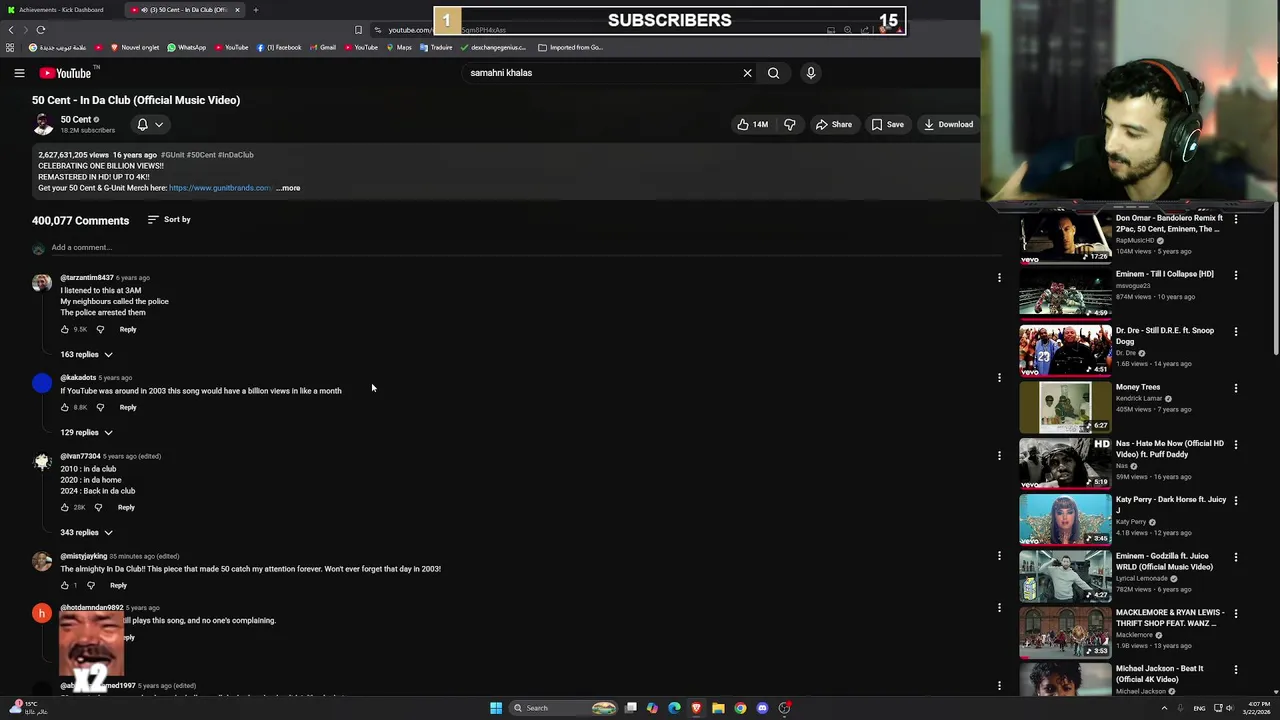The image size is (1280, 720).
Task: Download the video
Action: click(948, 125)
